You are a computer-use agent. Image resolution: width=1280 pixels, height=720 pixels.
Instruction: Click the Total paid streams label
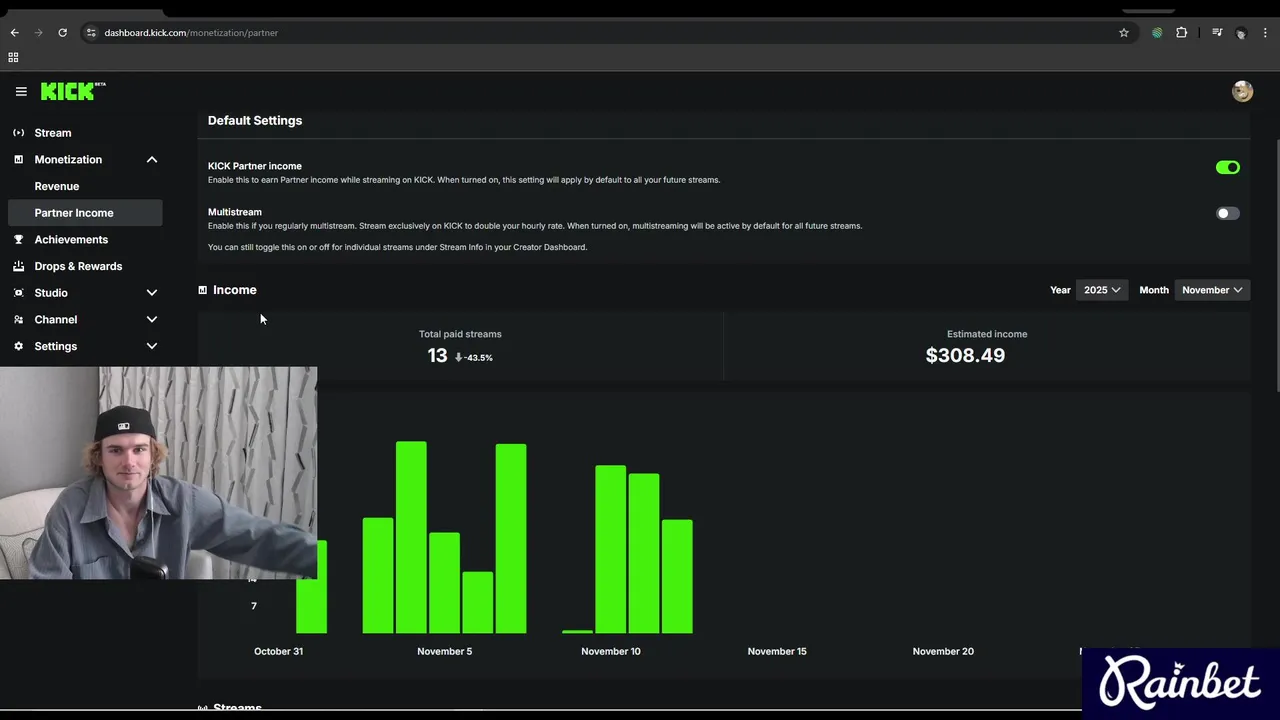pyautogui.click(x=460, y=334)
